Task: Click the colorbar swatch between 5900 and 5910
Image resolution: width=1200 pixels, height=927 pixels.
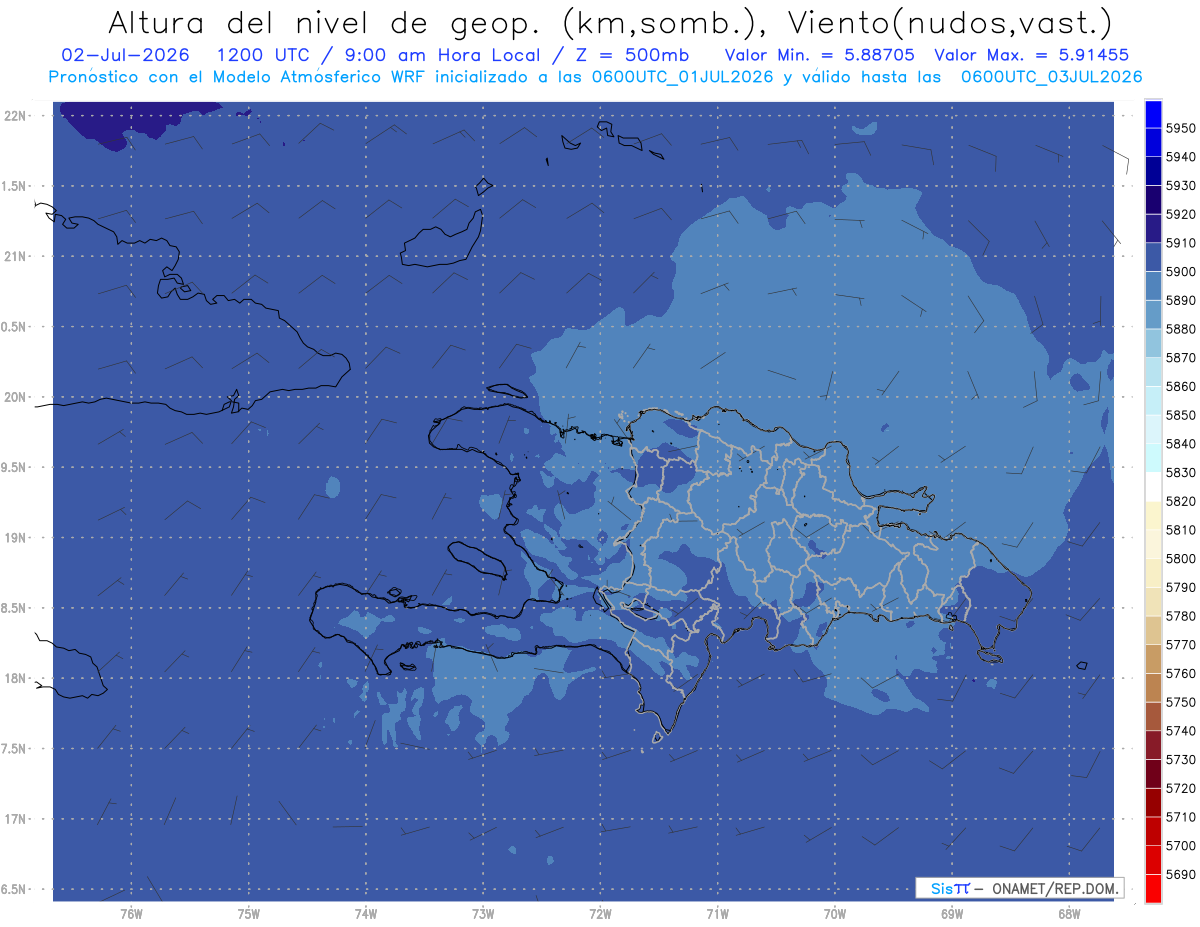Action: (x=1152, y=257)
